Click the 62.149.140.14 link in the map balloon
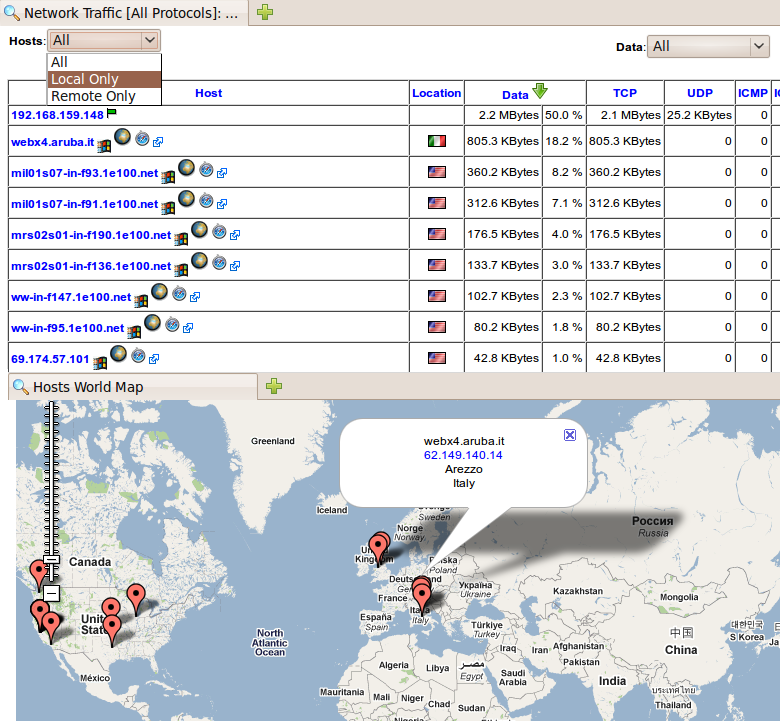This screenshot has height=721, width=780. (x=463, y=455)
